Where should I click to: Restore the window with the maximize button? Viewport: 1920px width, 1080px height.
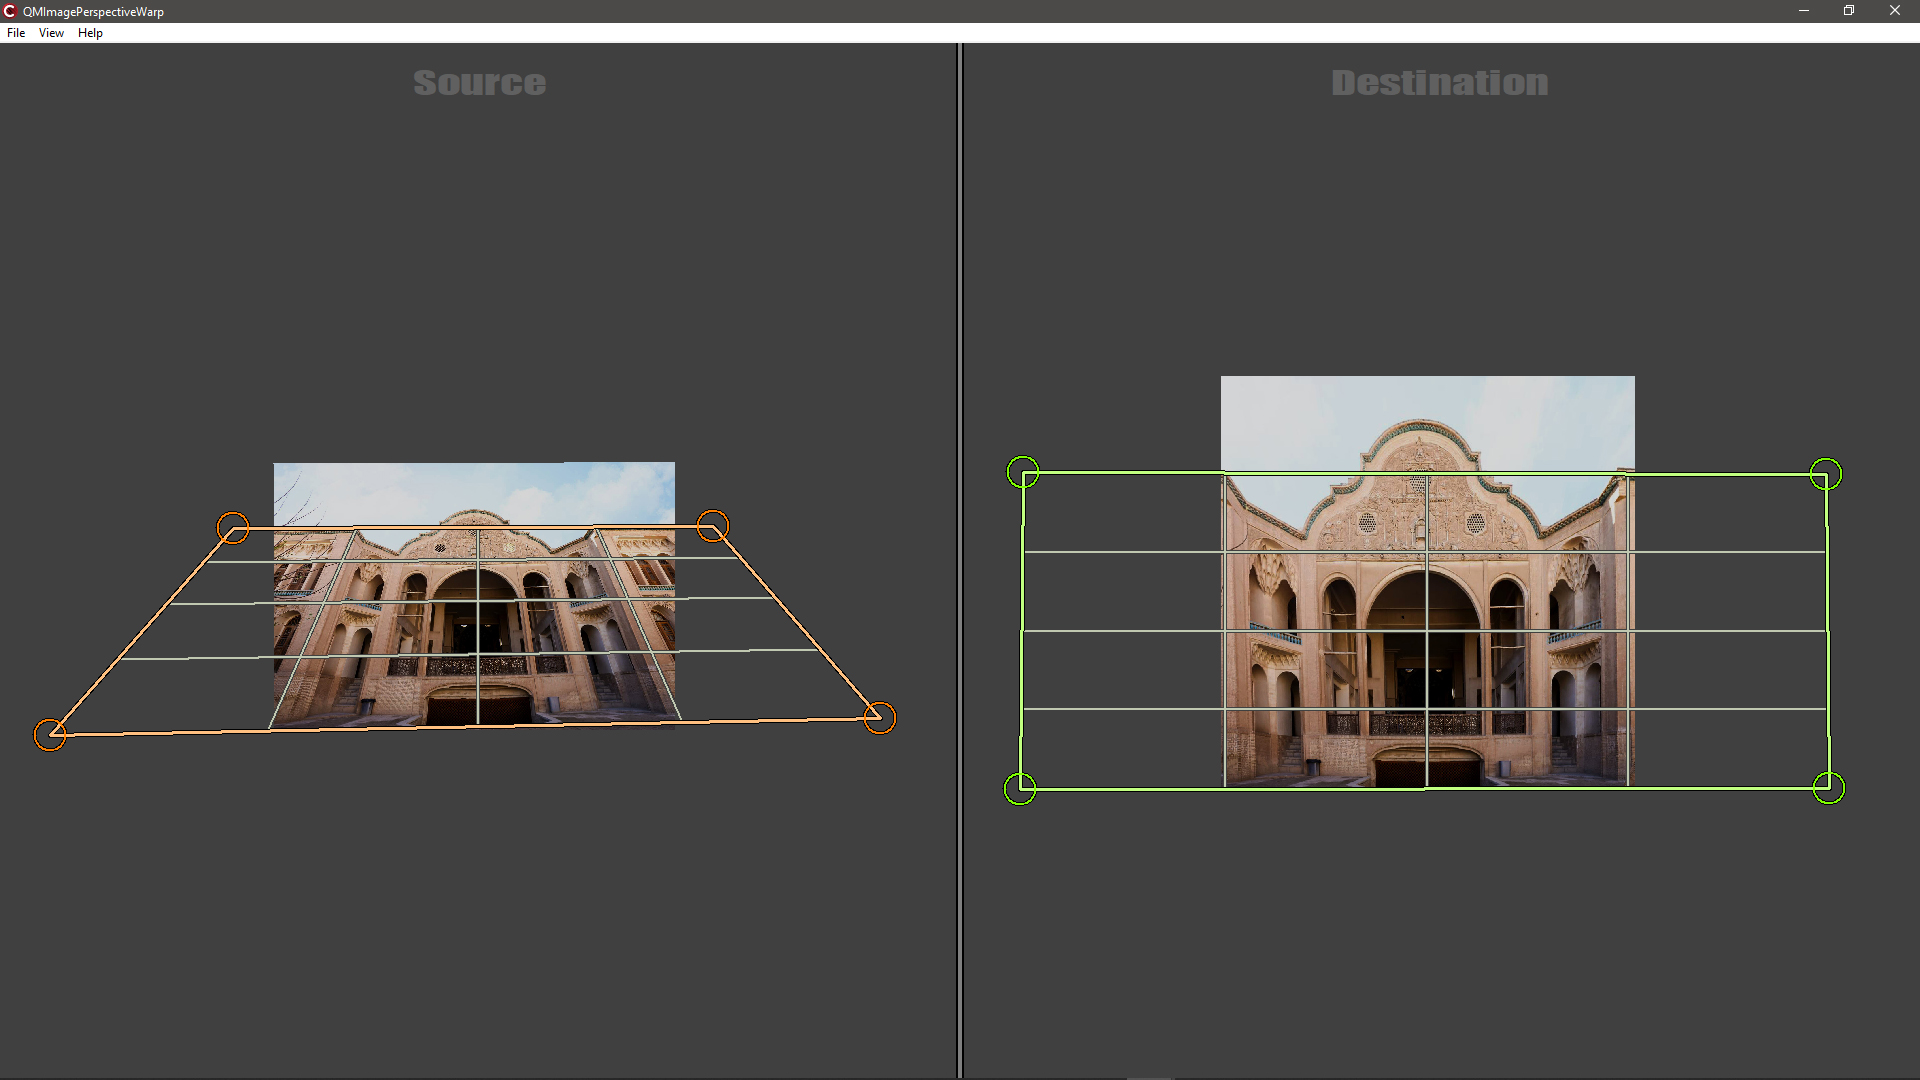(1849, 11)
